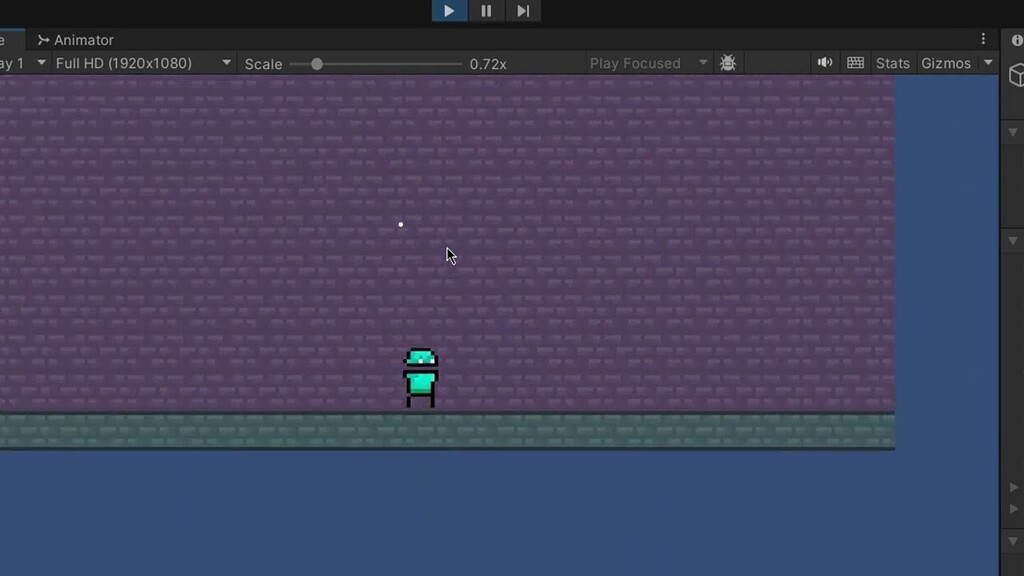Viewport: 1024px width, 576px height.
Task: Toggle Gizmos visibility in Game view
Action: (x=947, y=62)
